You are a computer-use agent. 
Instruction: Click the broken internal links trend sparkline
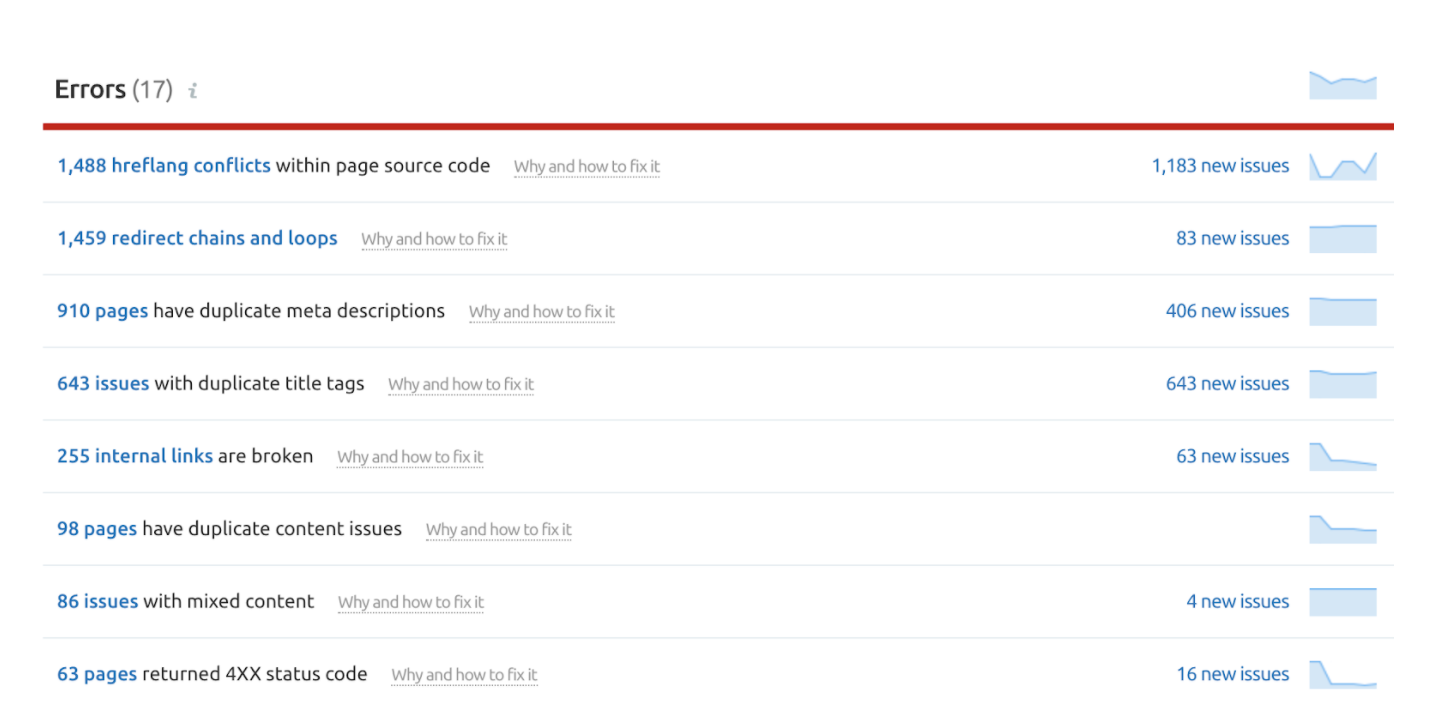1342,456
